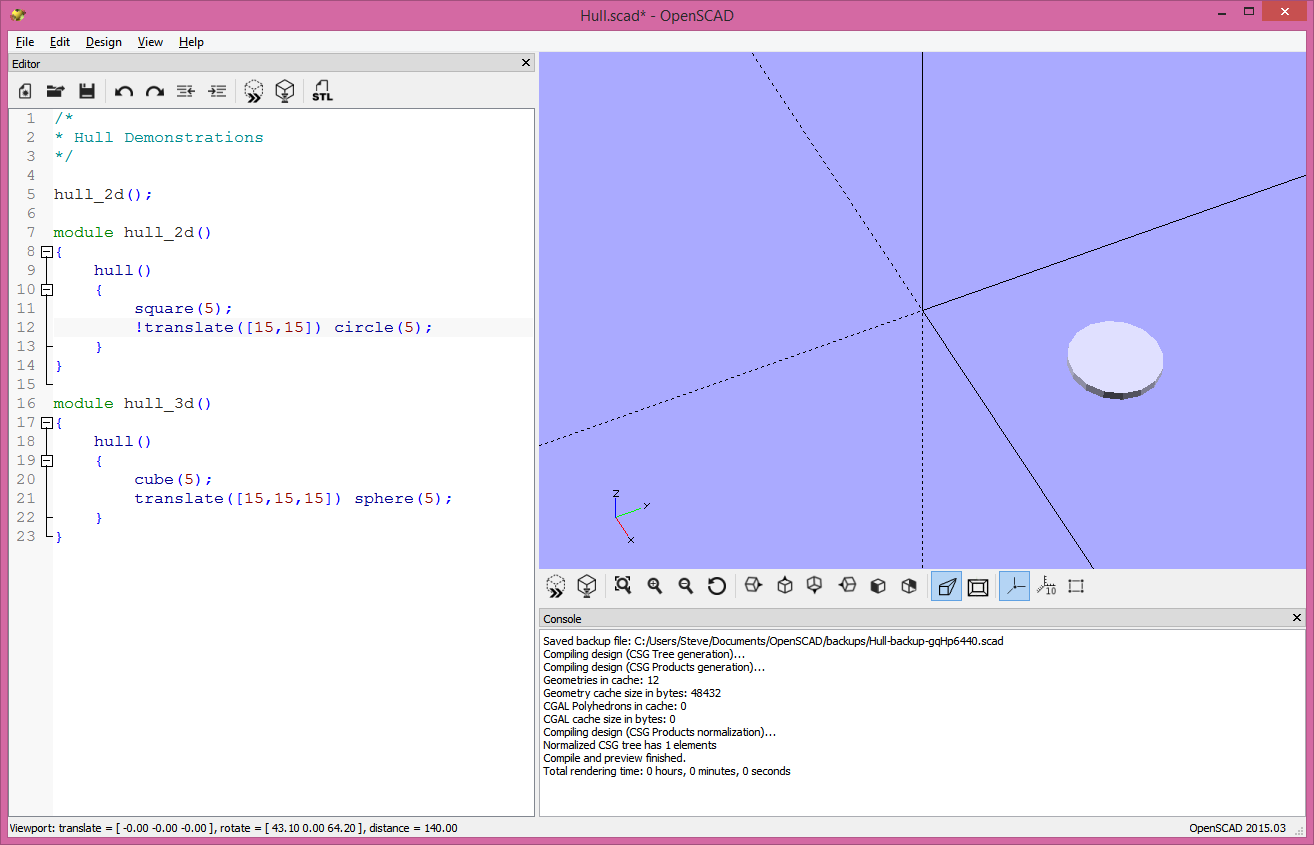This screenshot has width=1314, height=845.
Task: Collapse the hull_3d module code block
Action: pyautogui.click(x=46, y=422)
